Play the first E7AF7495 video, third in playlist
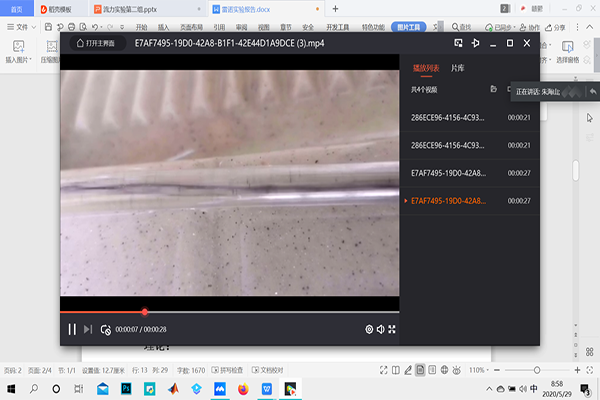 pyautogui.click(x=450, y=173)
